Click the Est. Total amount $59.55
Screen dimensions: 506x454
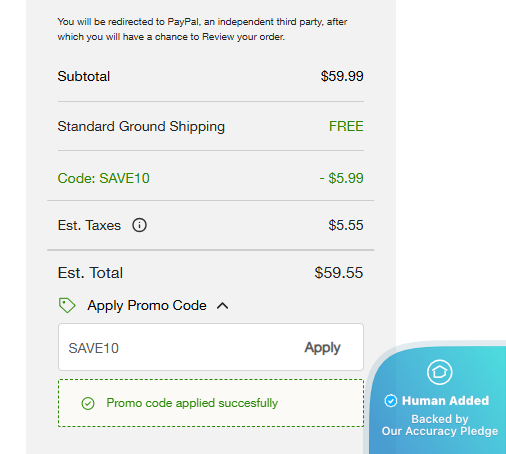339,273
